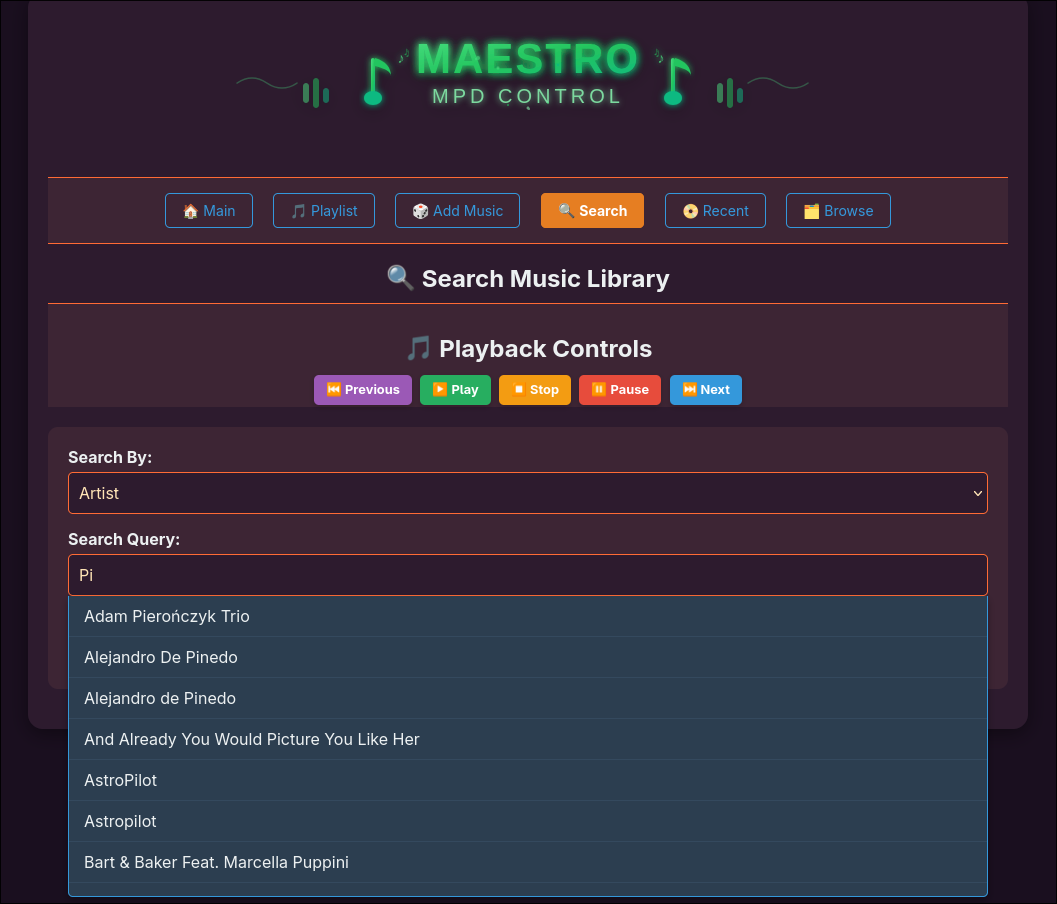The width and height of the screenshot is (1057, 904).
Task: Select the Alejandro De Pinedo suggestion
Action: (161, 657)
